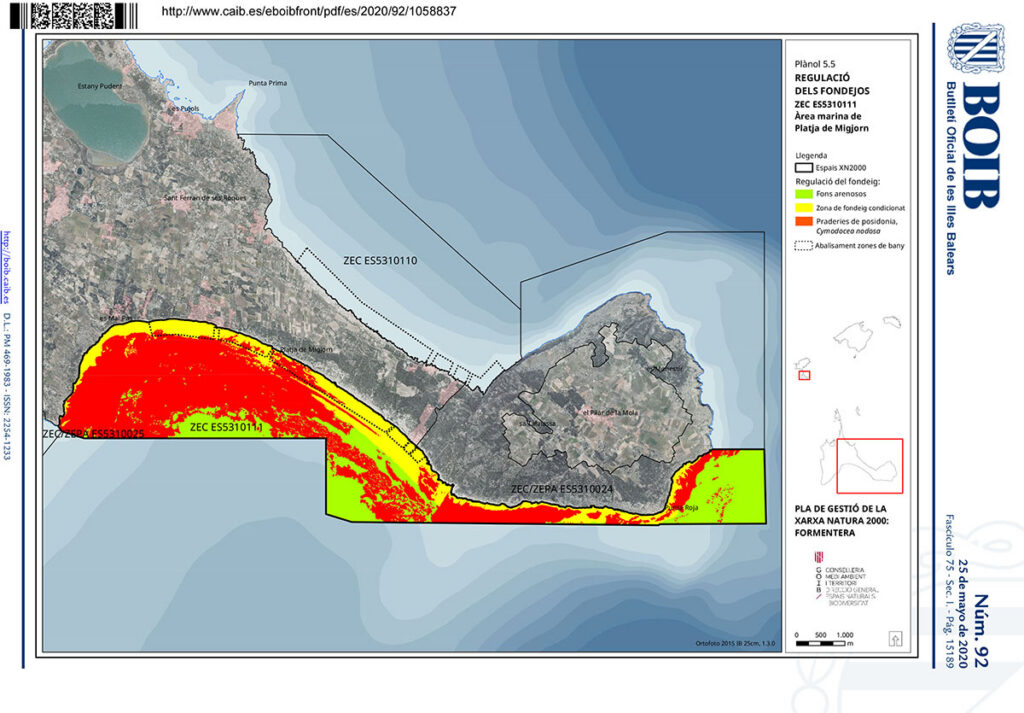Viewport: 1024px width, 713px height.
Task: Click the GOIB government coat of arms
Action: pyautogui.click(x=818, y=557)
